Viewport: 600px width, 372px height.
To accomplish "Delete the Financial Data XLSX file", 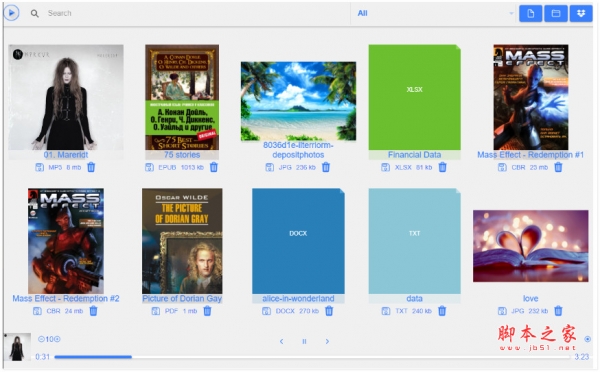I will (442, 167).
